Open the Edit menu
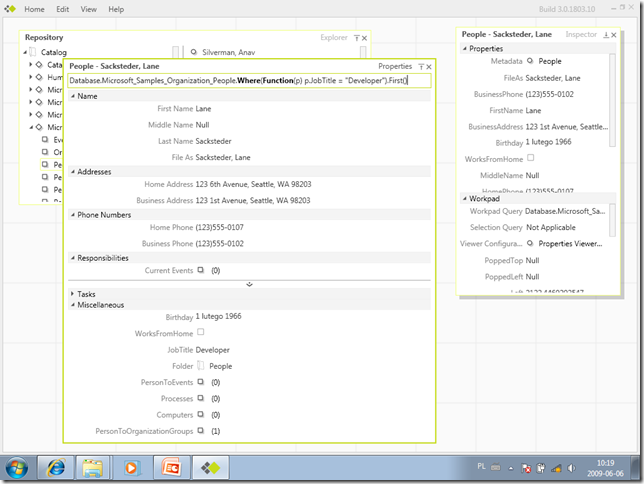 click(61, 9)
